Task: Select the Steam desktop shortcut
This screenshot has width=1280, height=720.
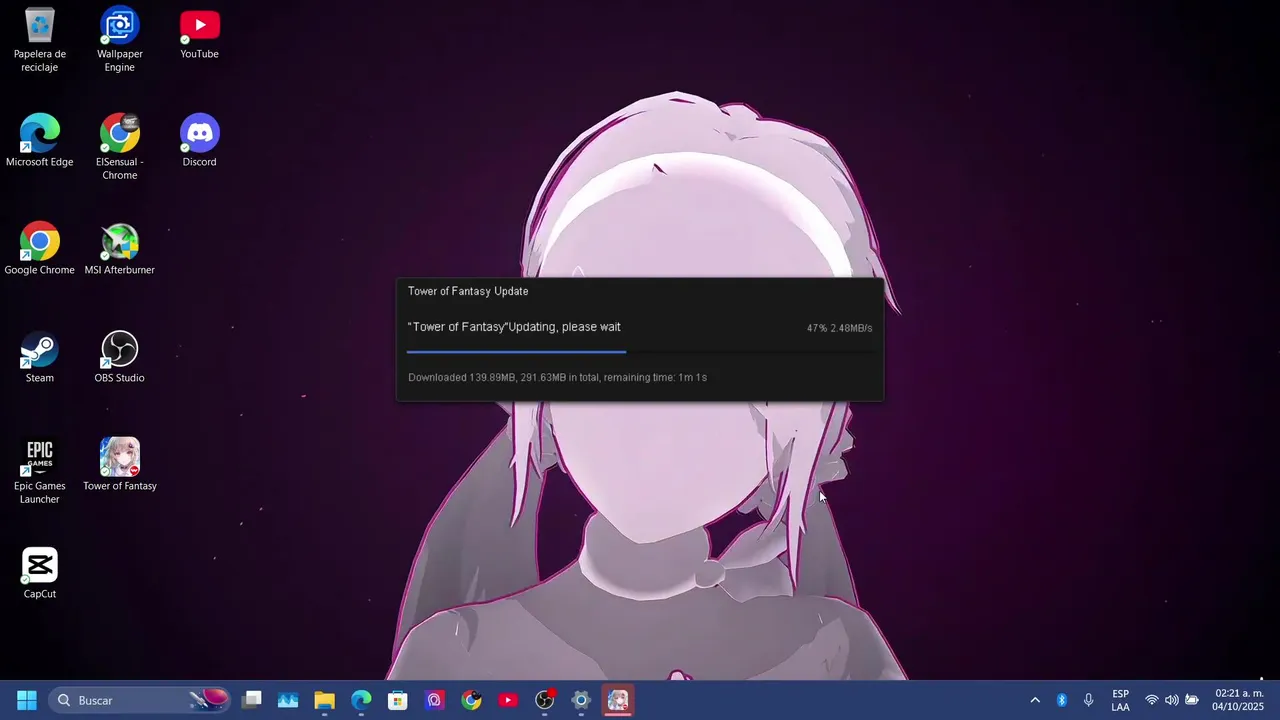Action: click(x=40, y=357)
